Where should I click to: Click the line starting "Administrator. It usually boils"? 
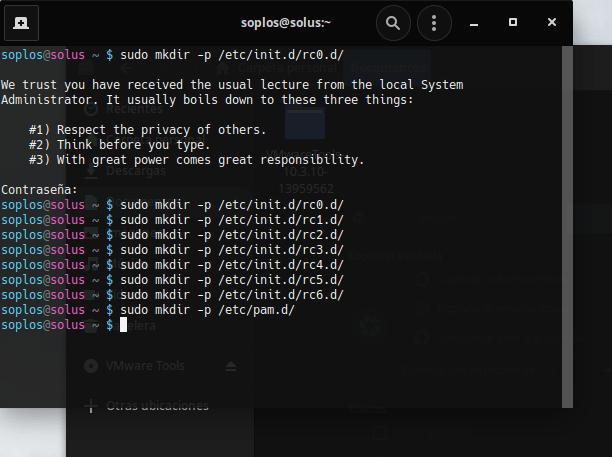click(x=207, y=100)
